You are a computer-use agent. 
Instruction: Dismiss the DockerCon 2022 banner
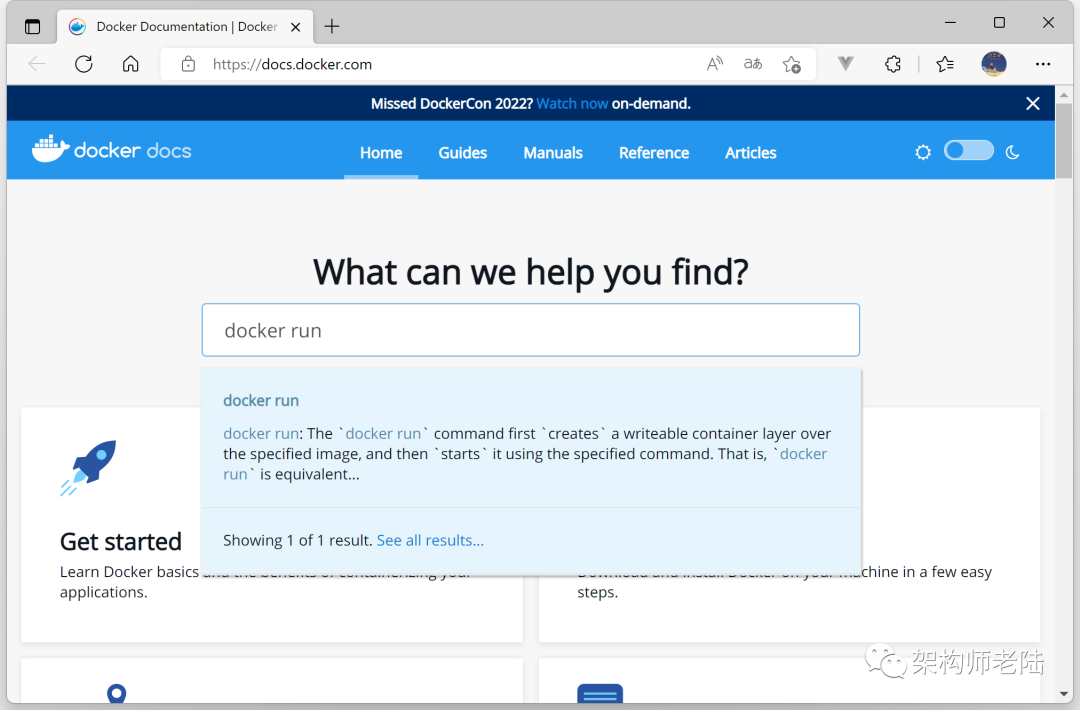pos(1032,103)
